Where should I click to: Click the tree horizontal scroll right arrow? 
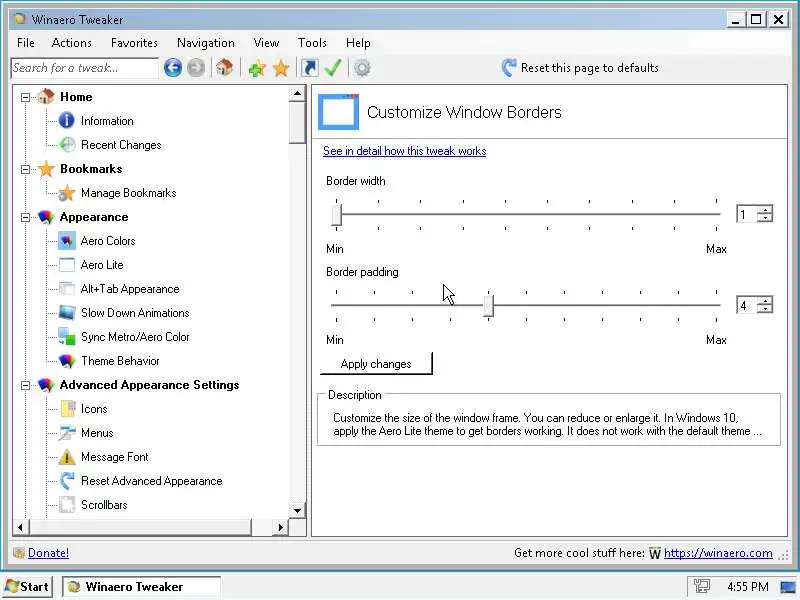[280, 527]
